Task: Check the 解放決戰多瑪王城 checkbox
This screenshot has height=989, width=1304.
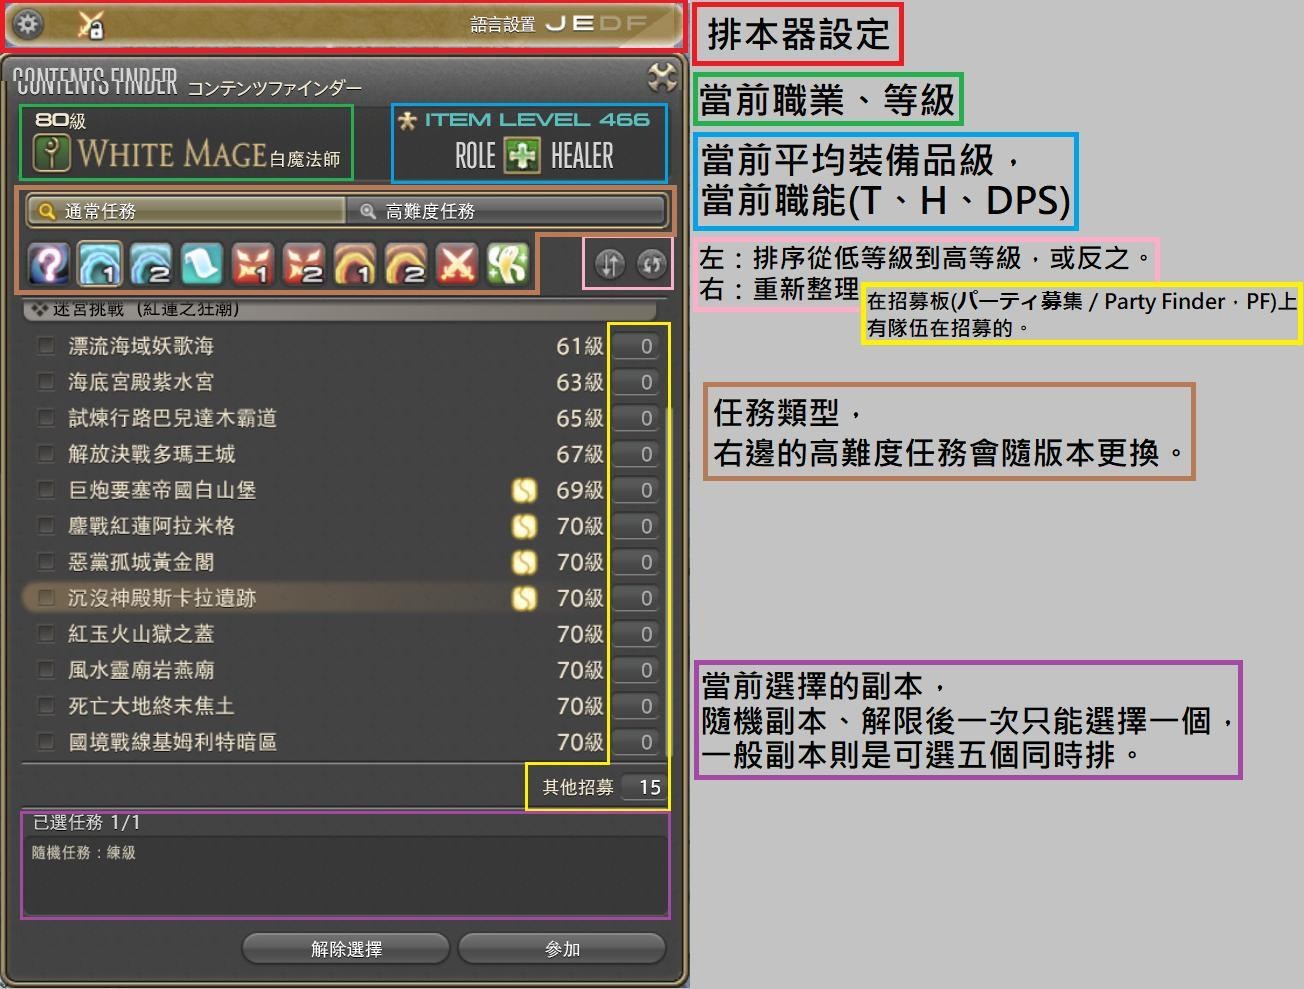Action: coord(45,454)
